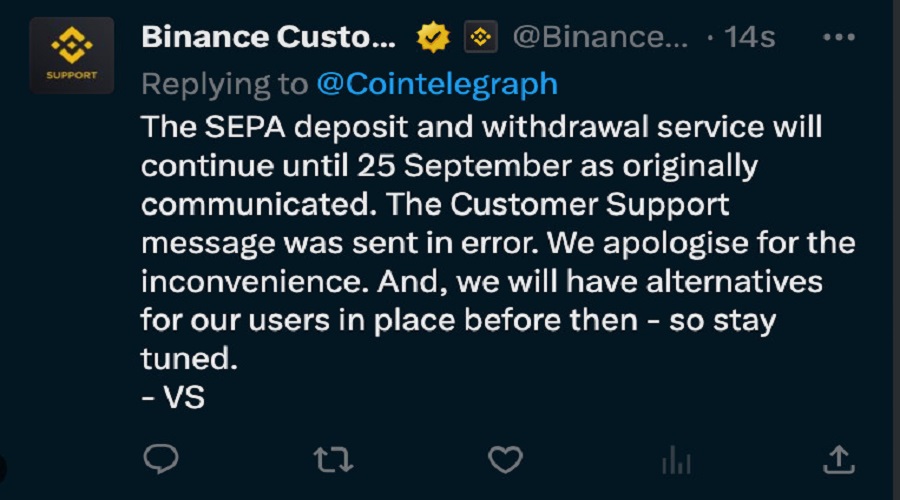Click the word SEPA in tweet
The height and width of the screenshot is (500, 900).
tap(245, 126)
